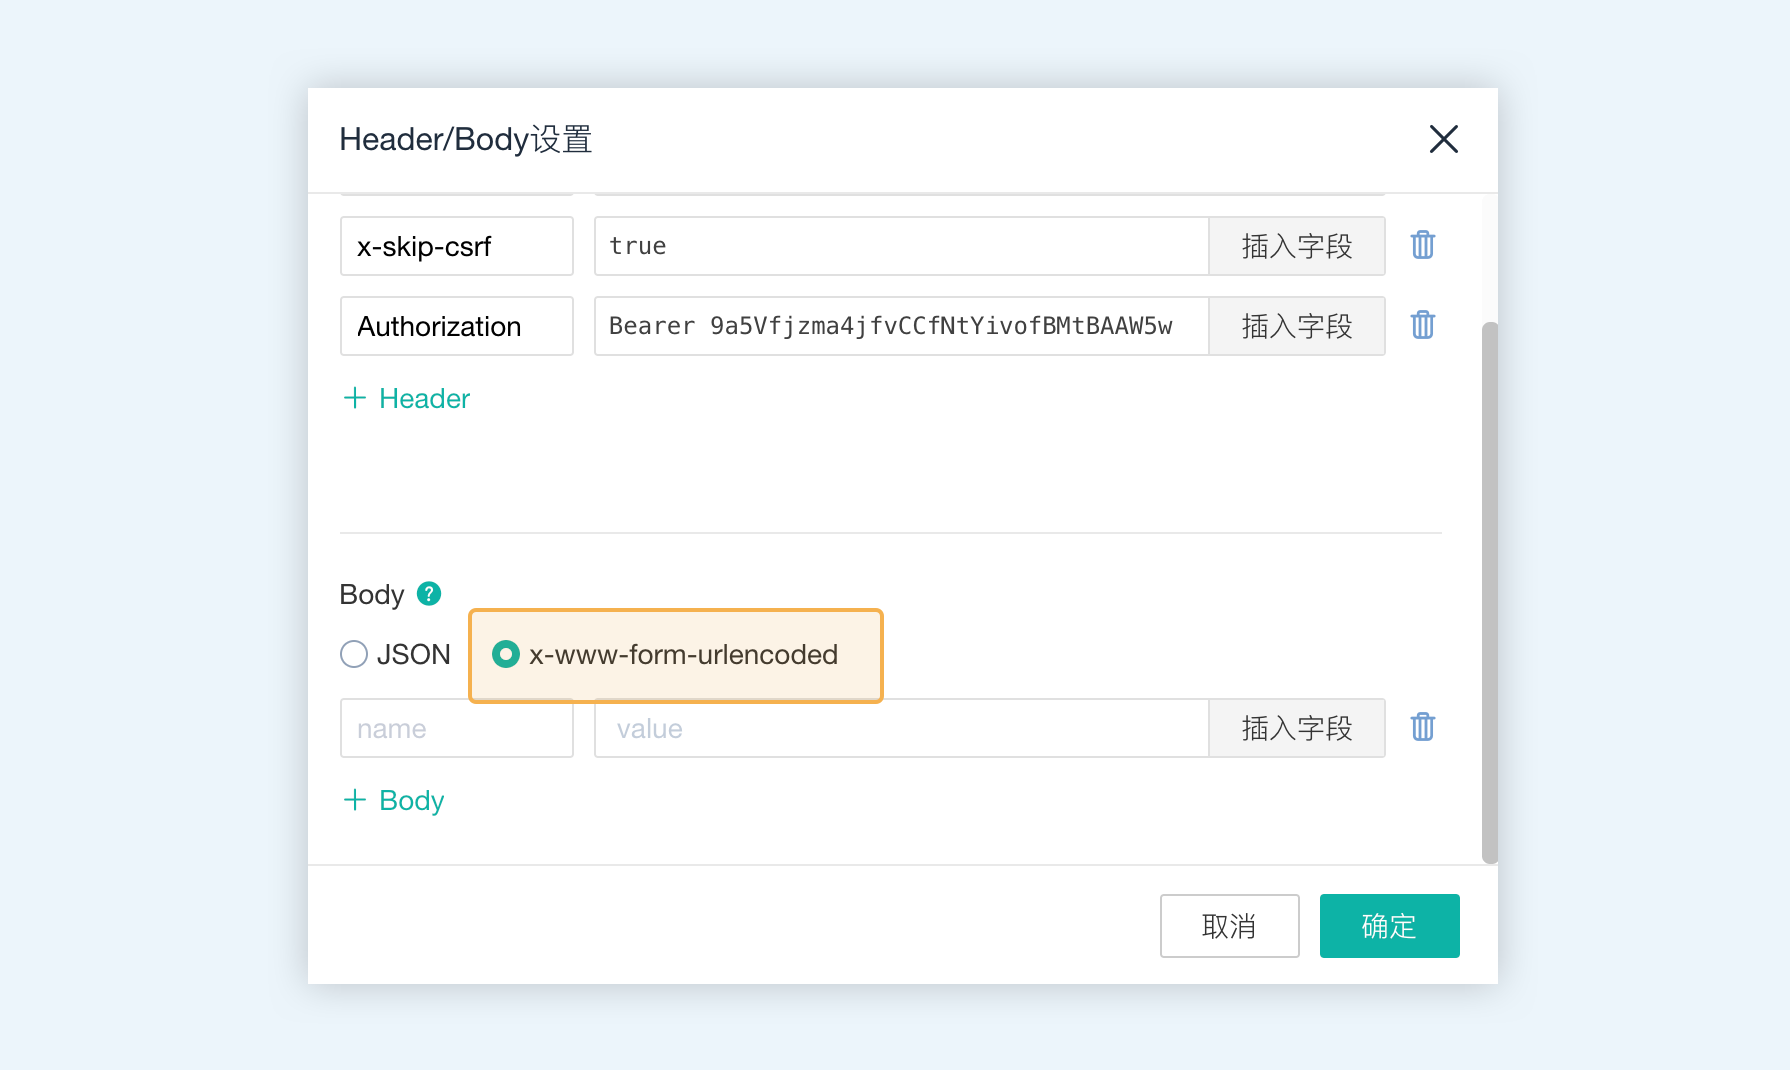The image size is (1790, 1070).
Task: Edit the x-skip-csrf header name field
Action: point(456,246)
